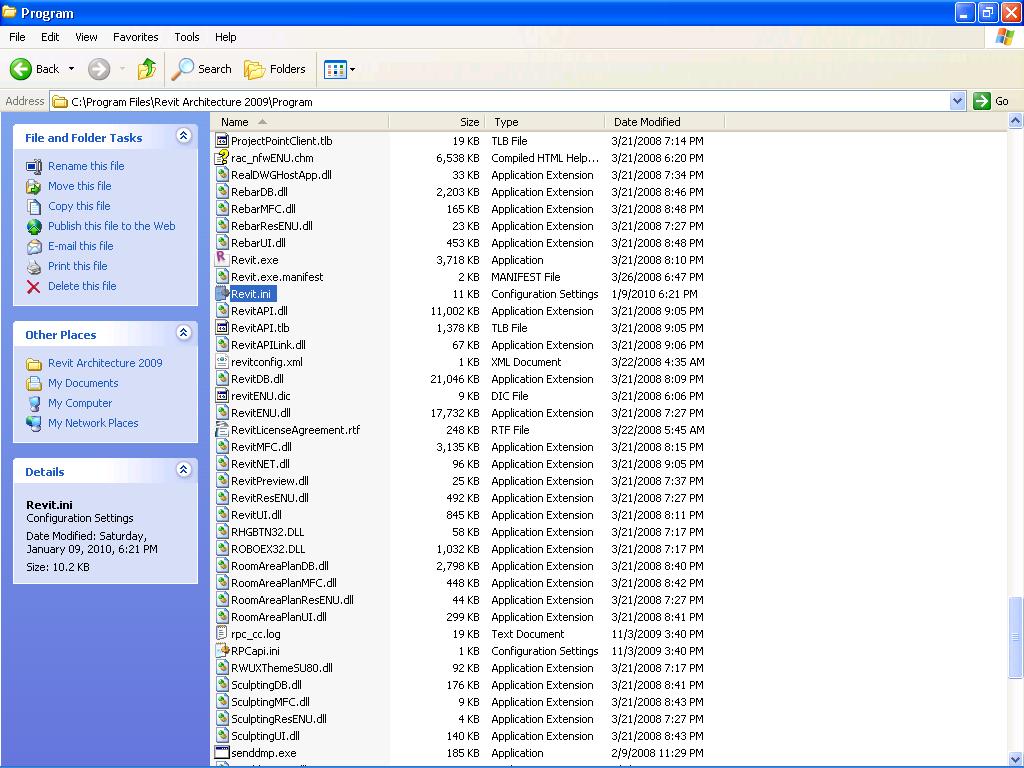The width and height of the screenshot is (1024, 768).
Task: Select the RPCapi.ini file icon
Action: pos(222,651)
